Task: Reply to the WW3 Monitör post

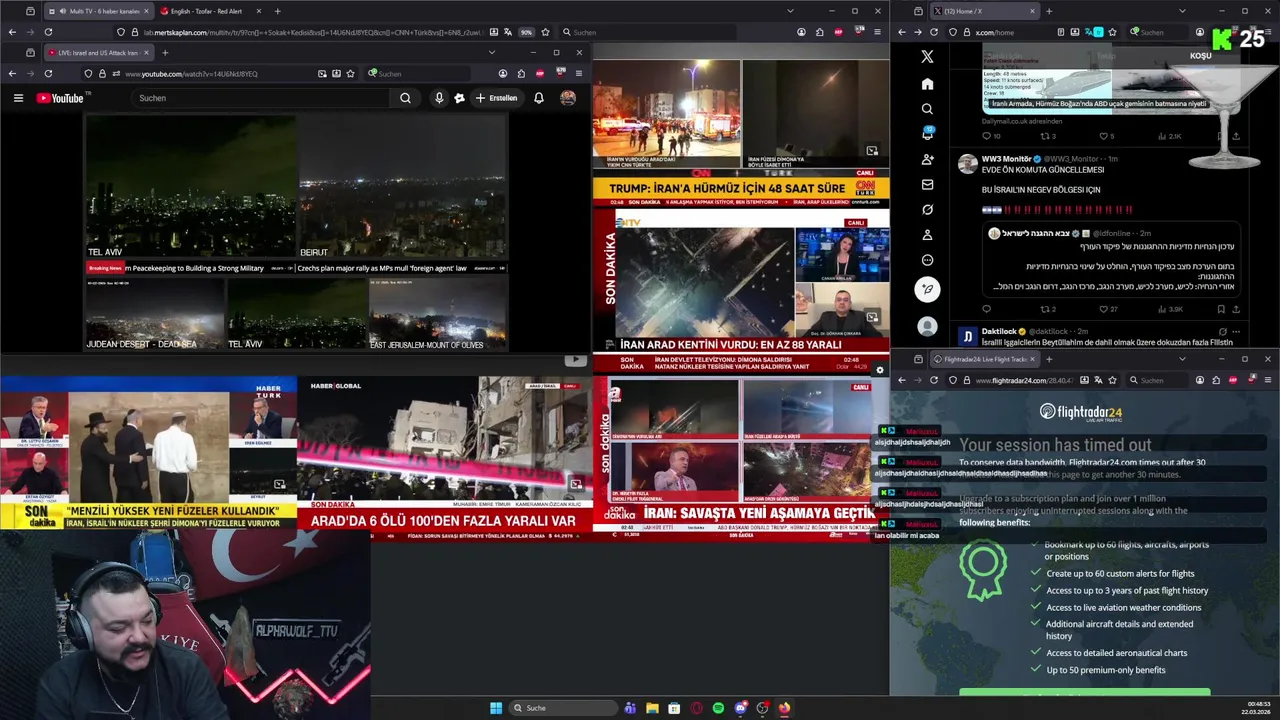Action: click(x=986, y=309)
